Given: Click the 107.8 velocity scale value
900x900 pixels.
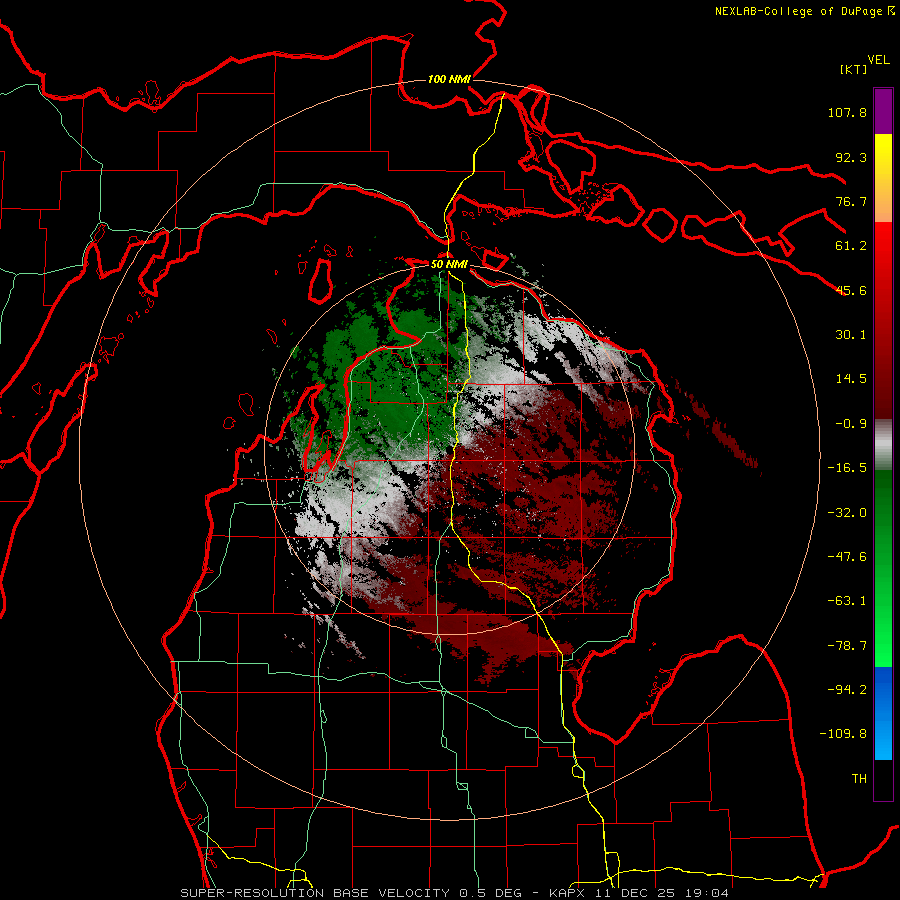Looking at the screenshot, I should [x=847, y=112].
